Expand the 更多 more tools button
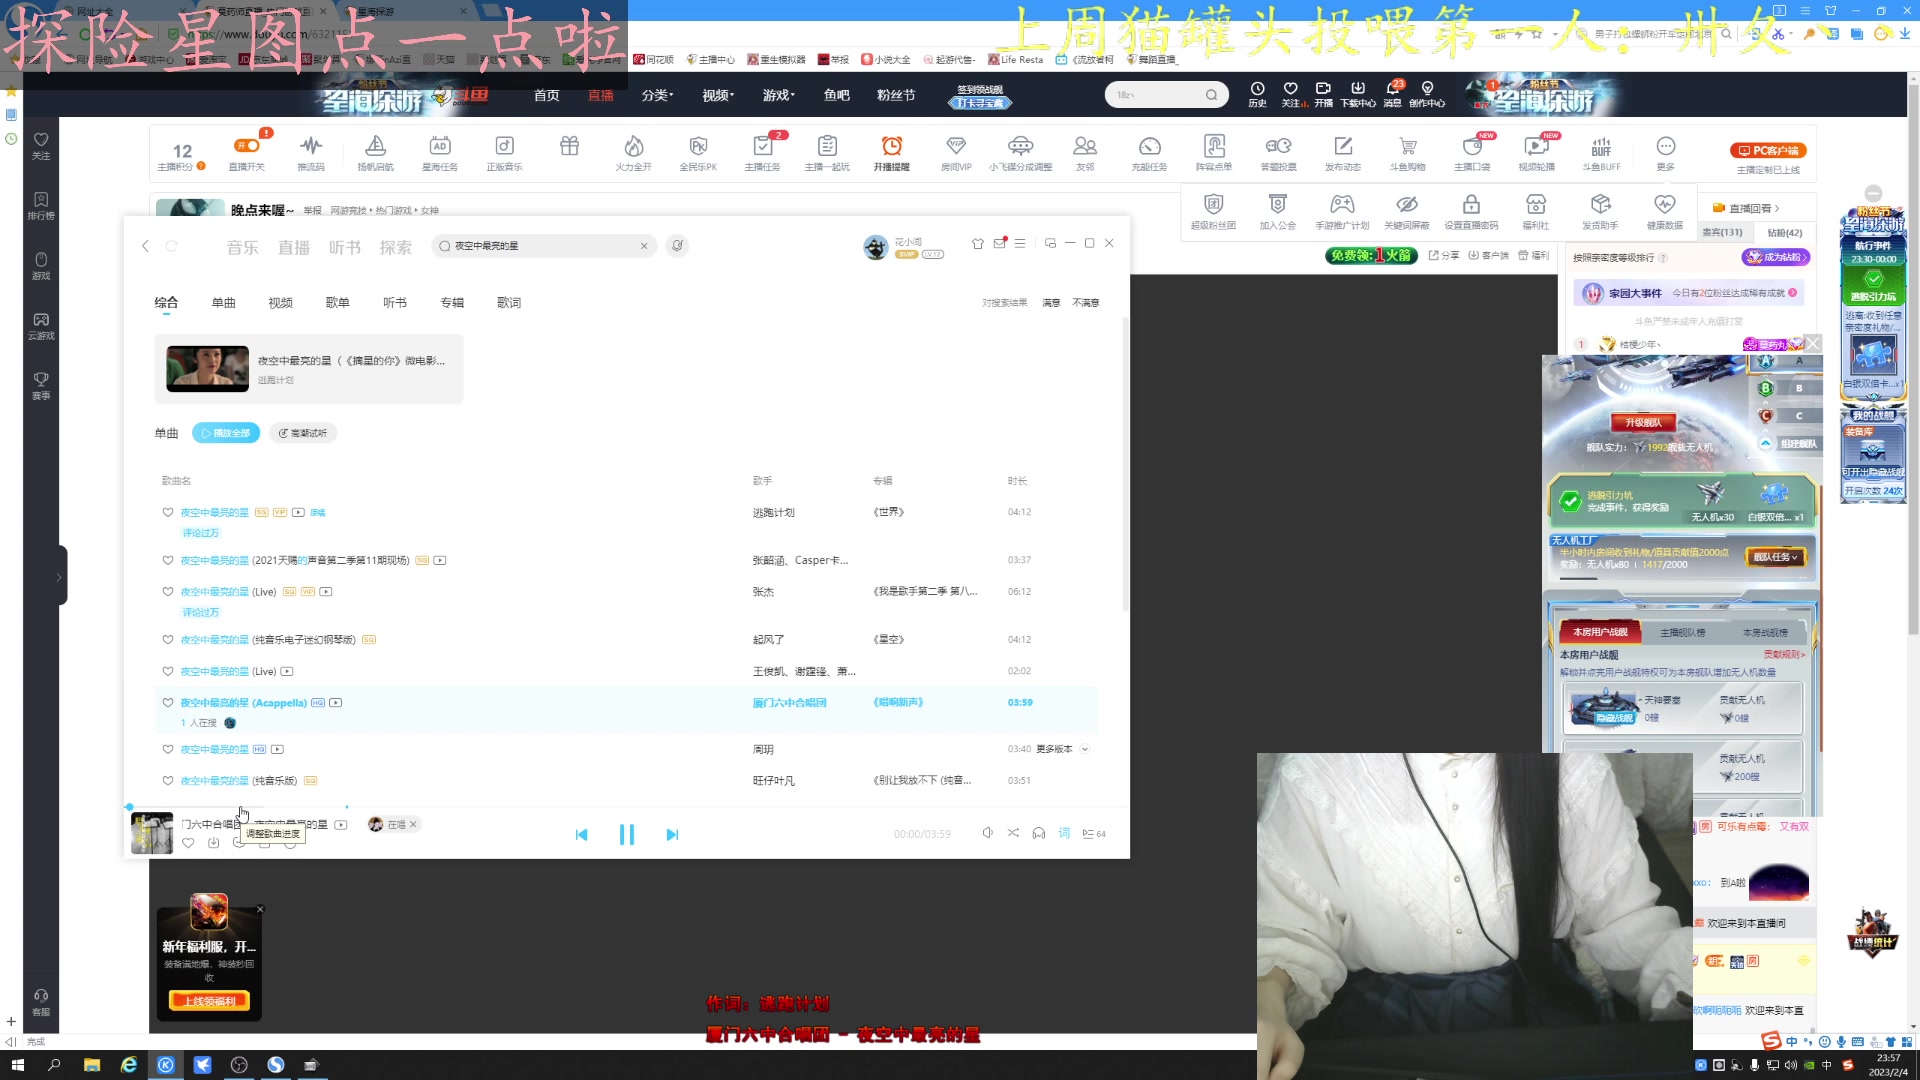This screenshot has height=1080, width=1920. 1665,152
